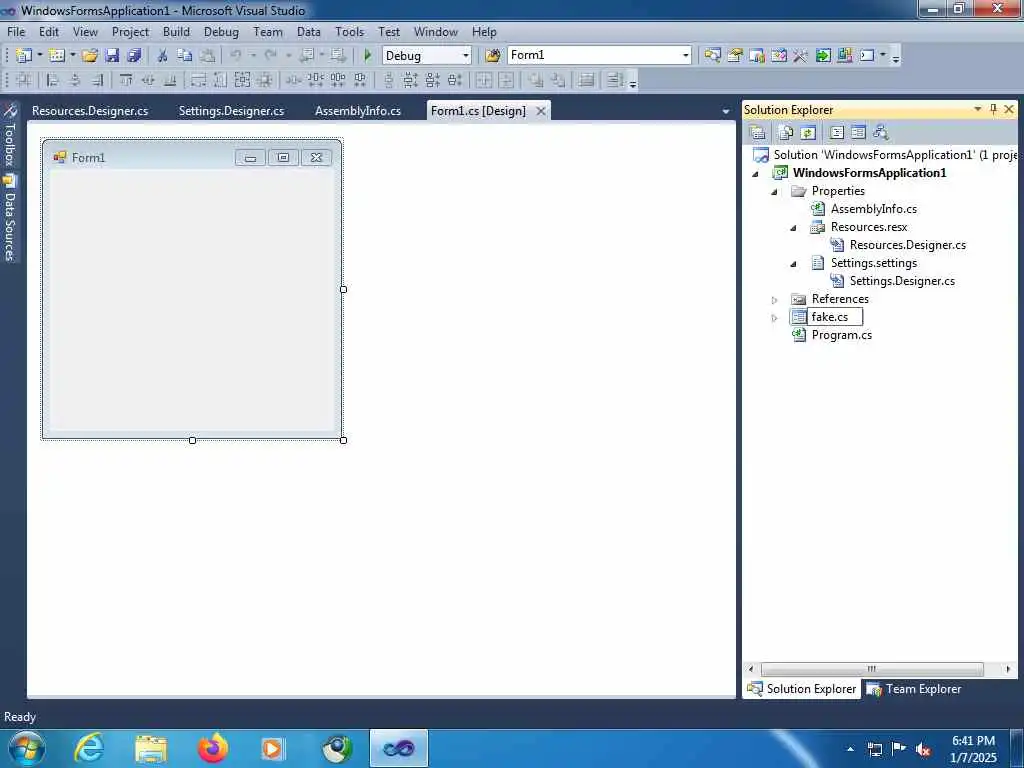Open the Toolbox via the hammer-and-wrench icon
Viewport: 1024px width, 768px height.
coord(801,56)
